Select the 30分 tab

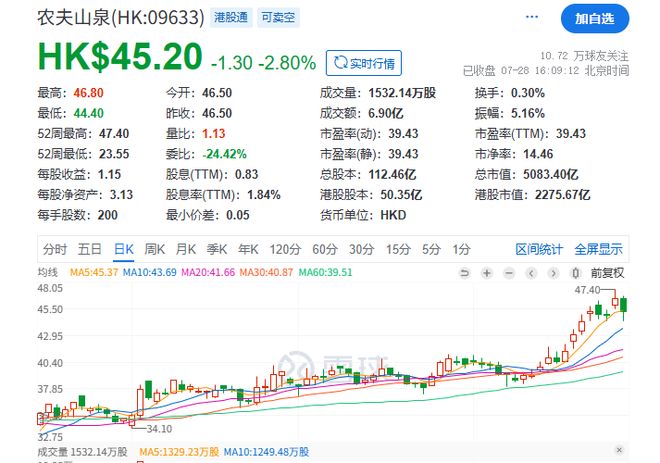pos(362,249)
